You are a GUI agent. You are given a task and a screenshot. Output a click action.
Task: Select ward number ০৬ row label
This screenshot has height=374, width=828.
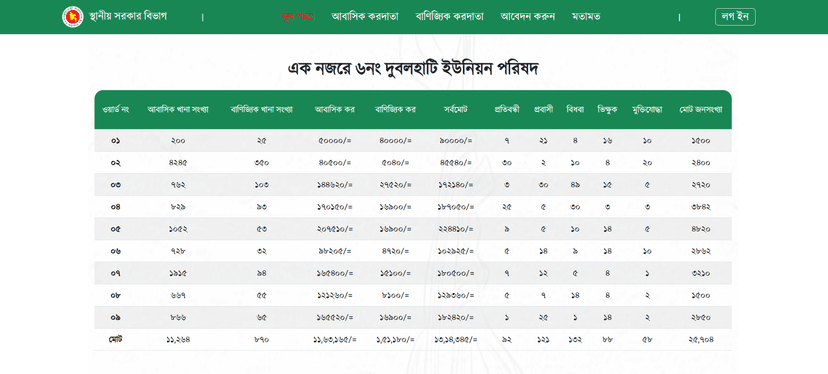point(116,251)
